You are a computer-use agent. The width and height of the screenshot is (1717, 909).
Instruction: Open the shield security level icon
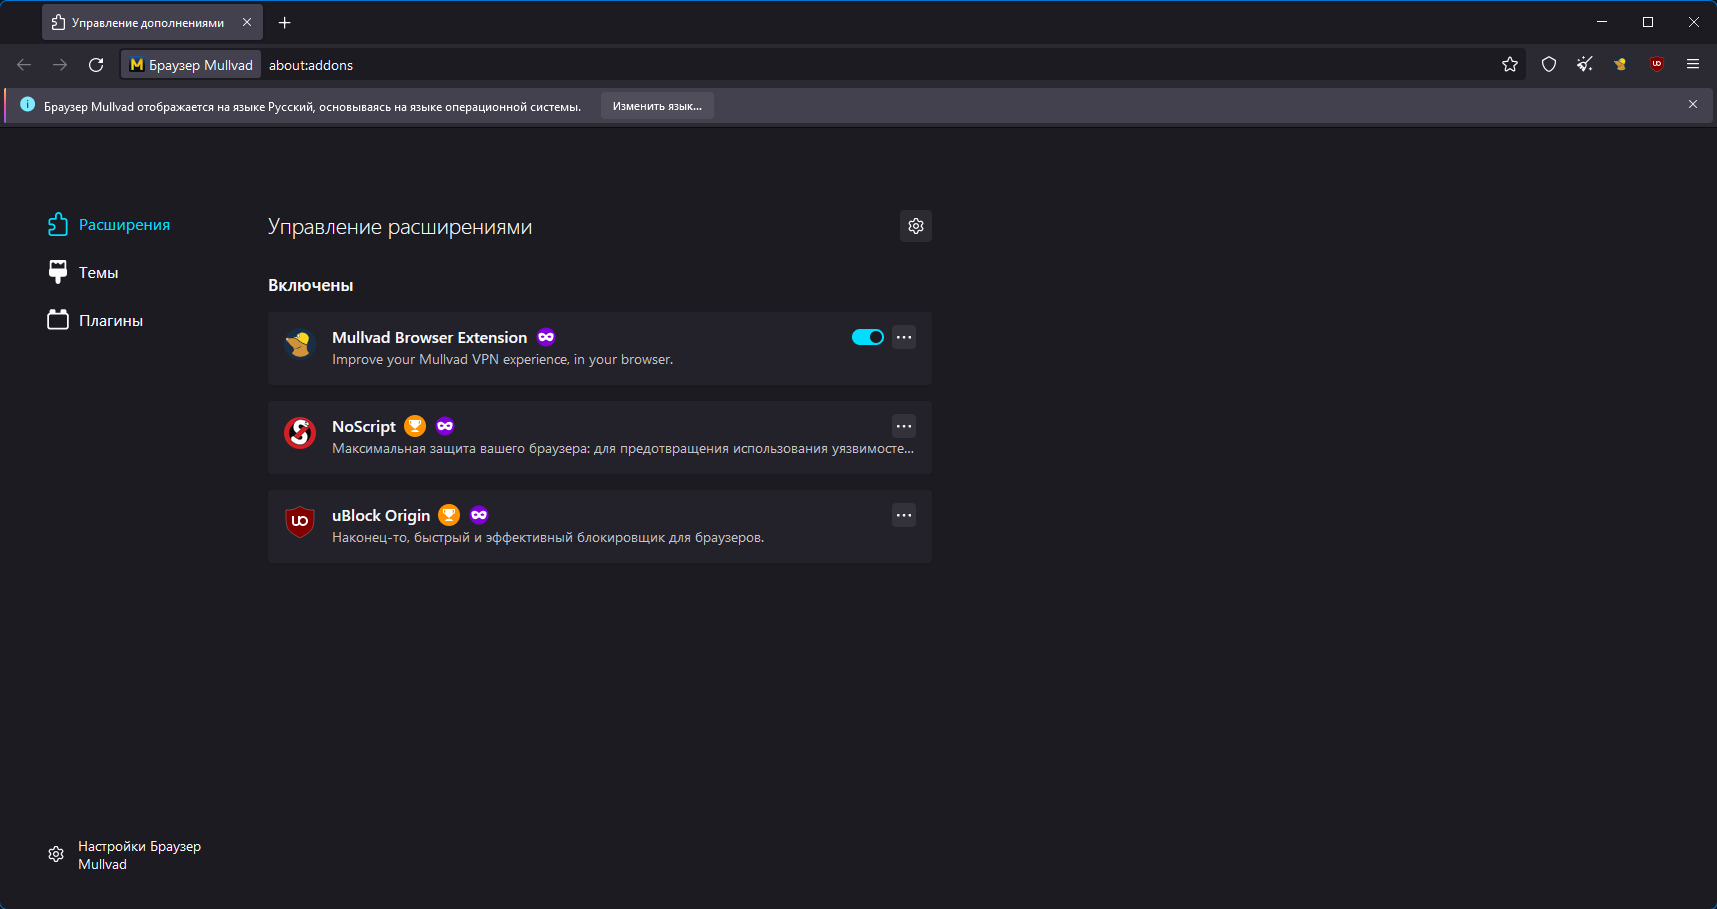point(1549,65)
